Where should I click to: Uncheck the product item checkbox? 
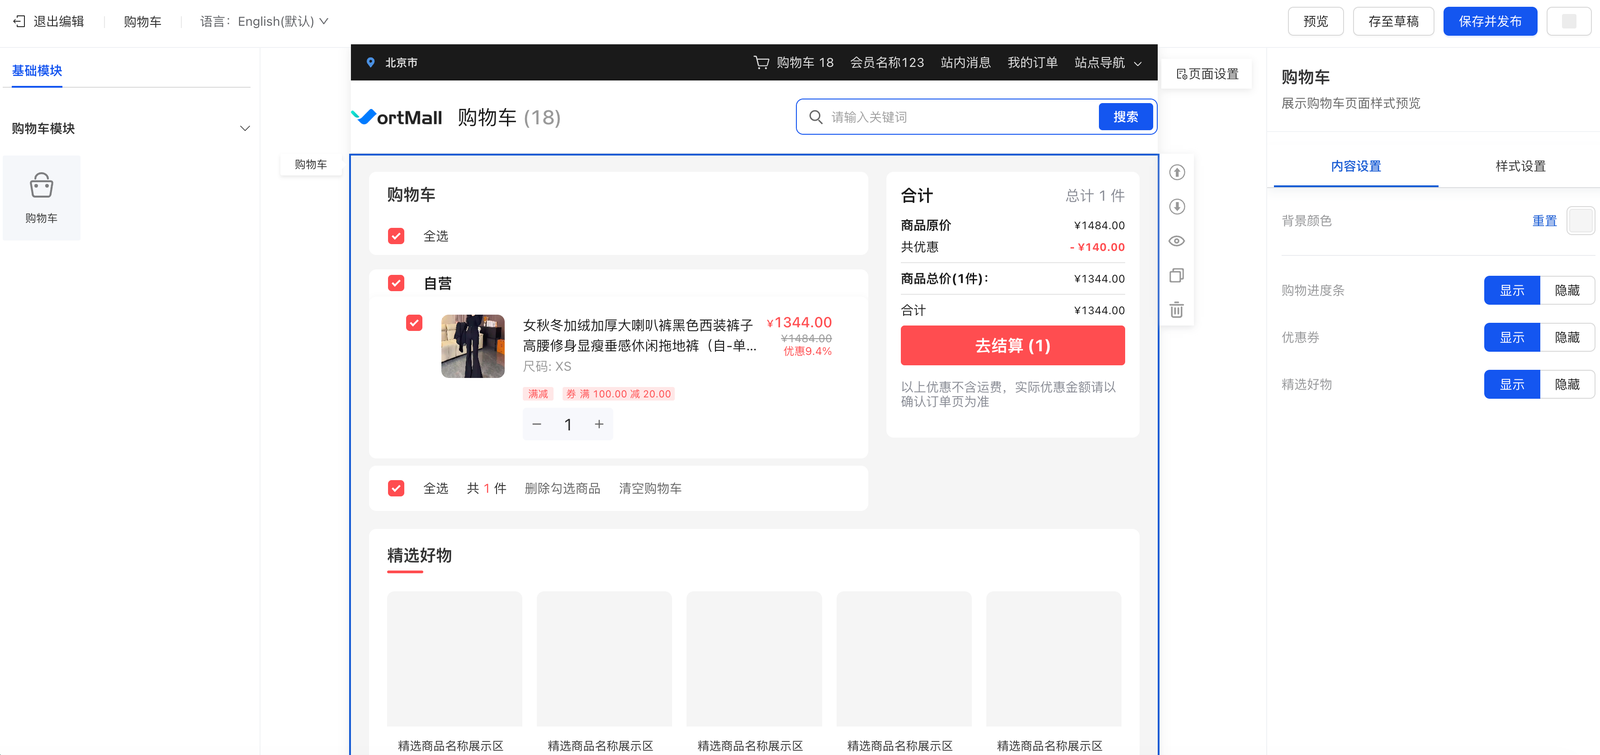click(414, 323)
